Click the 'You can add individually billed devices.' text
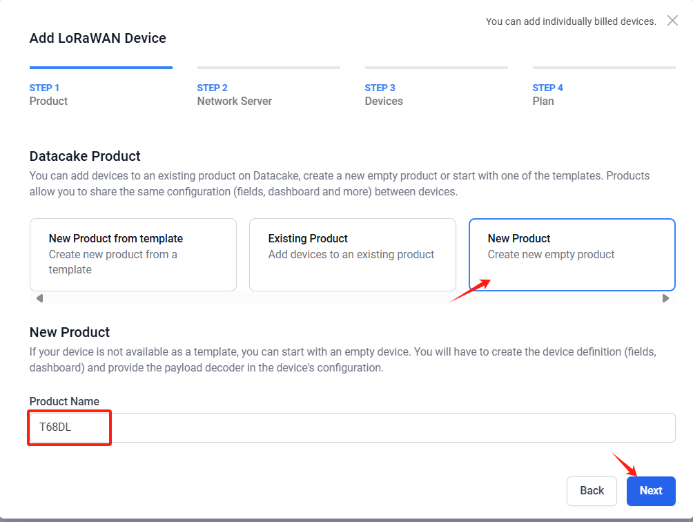The image size is (693, 522). 571,21
